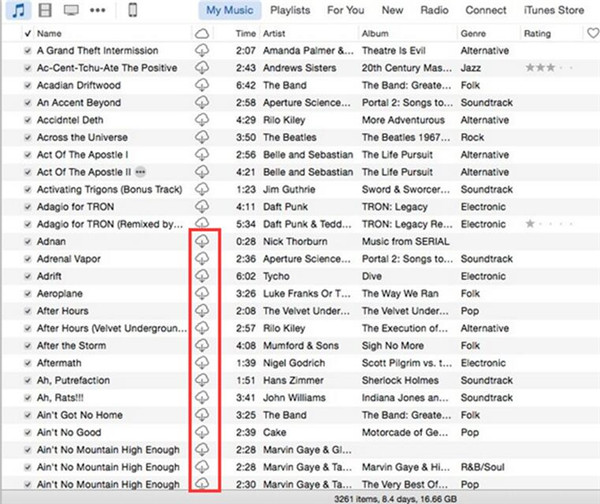Viewport: 600px width, 504px height.
Task: Sort songs by Rating column
Action: [x=537, y=34]
